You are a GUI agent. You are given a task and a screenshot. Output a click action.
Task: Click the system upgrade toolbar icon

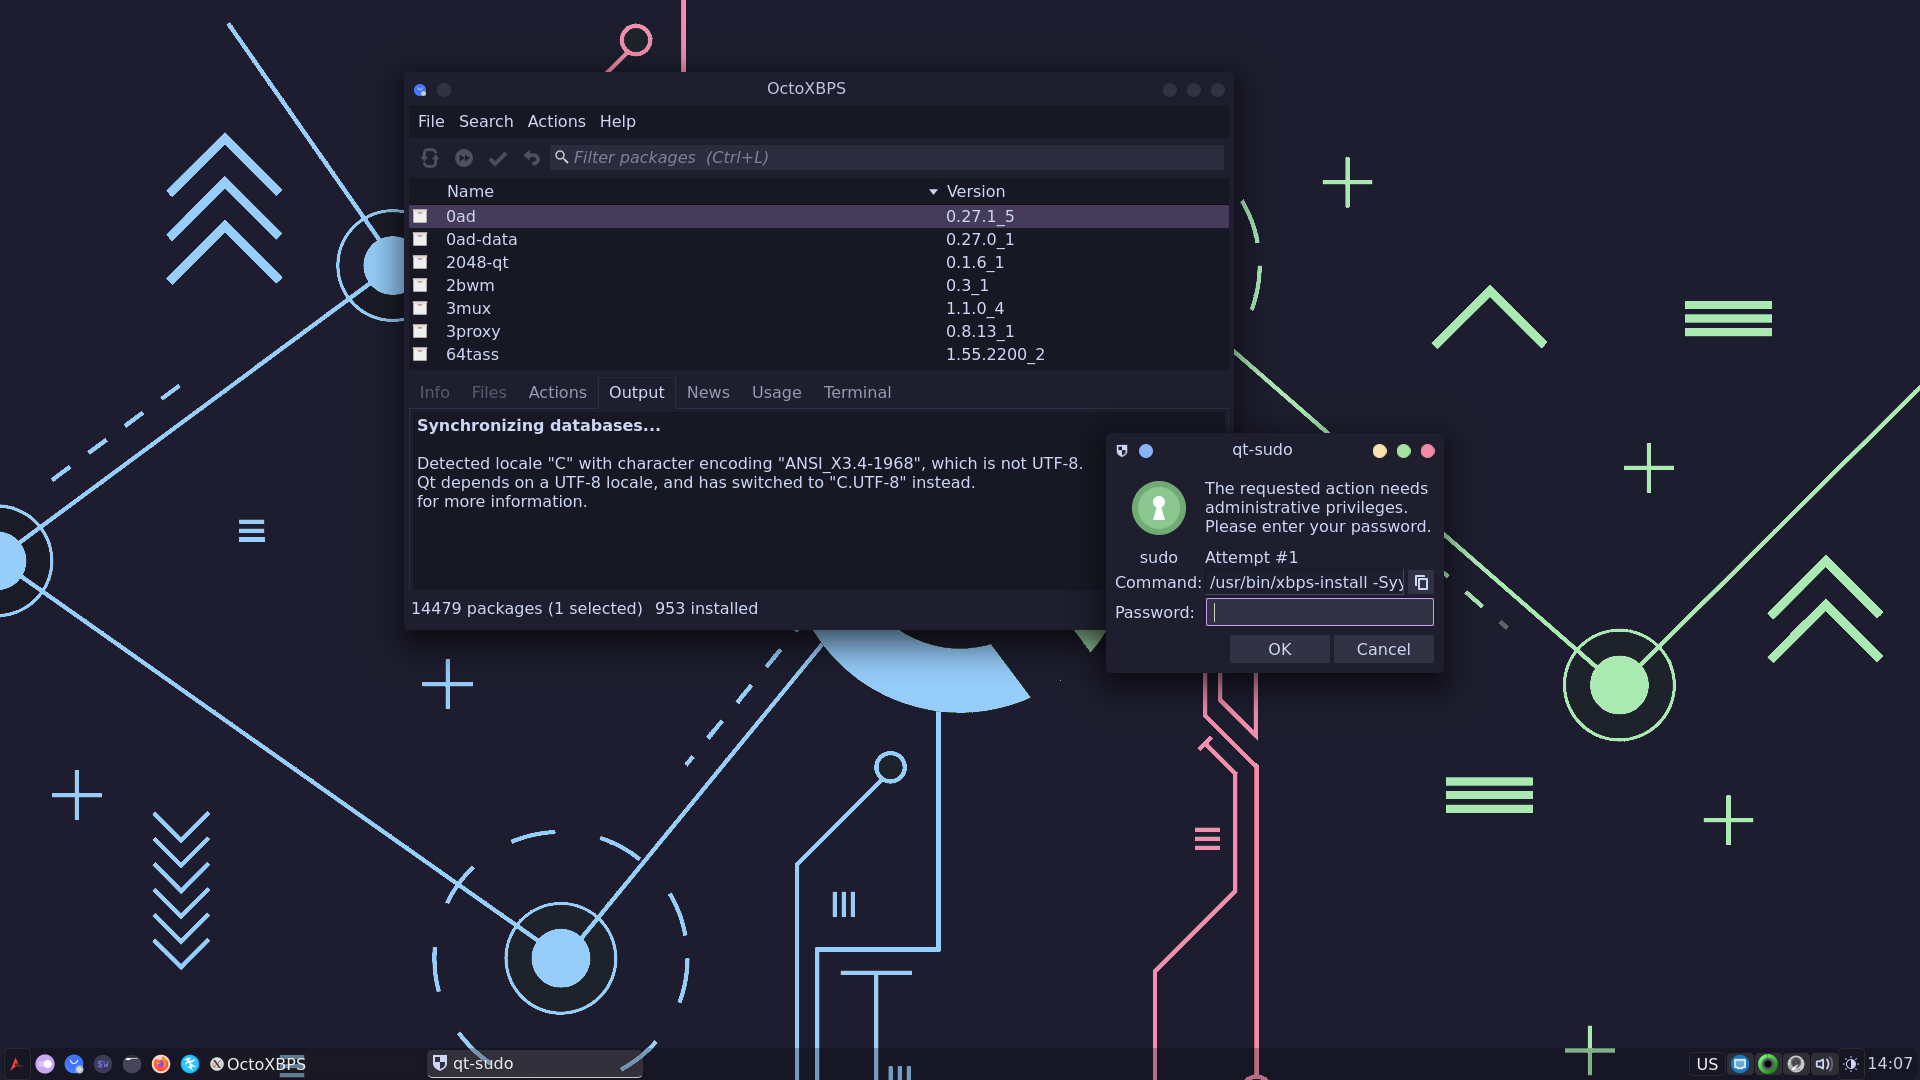pos(464,158)
